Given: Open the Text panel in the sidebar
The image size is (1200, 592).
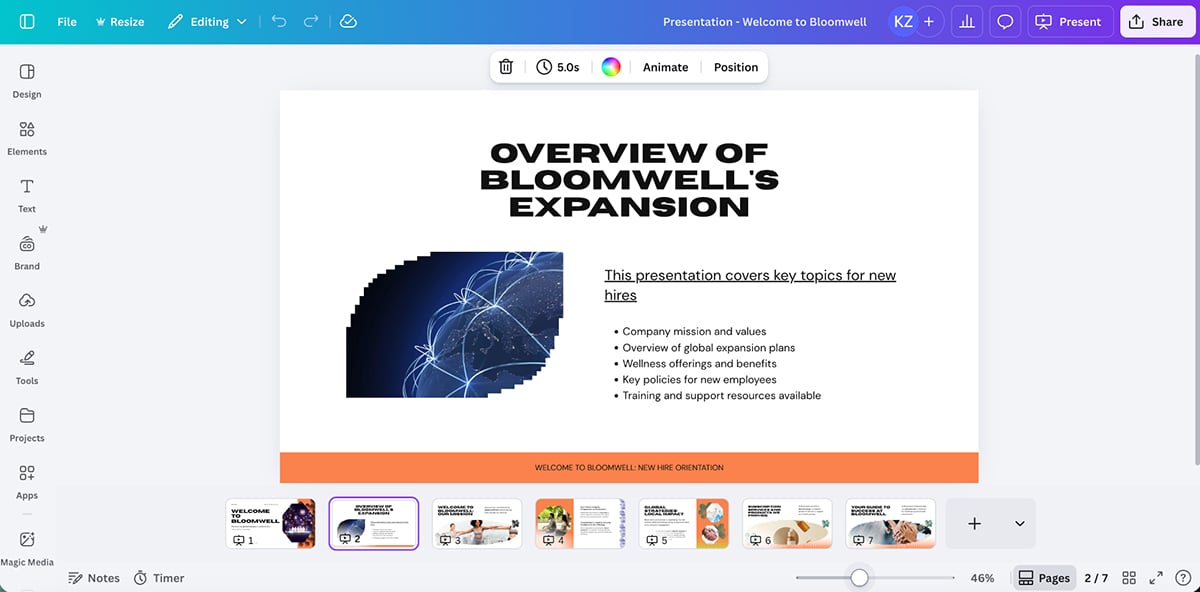Looking at the screenshot, I should [x=27, y=195].
